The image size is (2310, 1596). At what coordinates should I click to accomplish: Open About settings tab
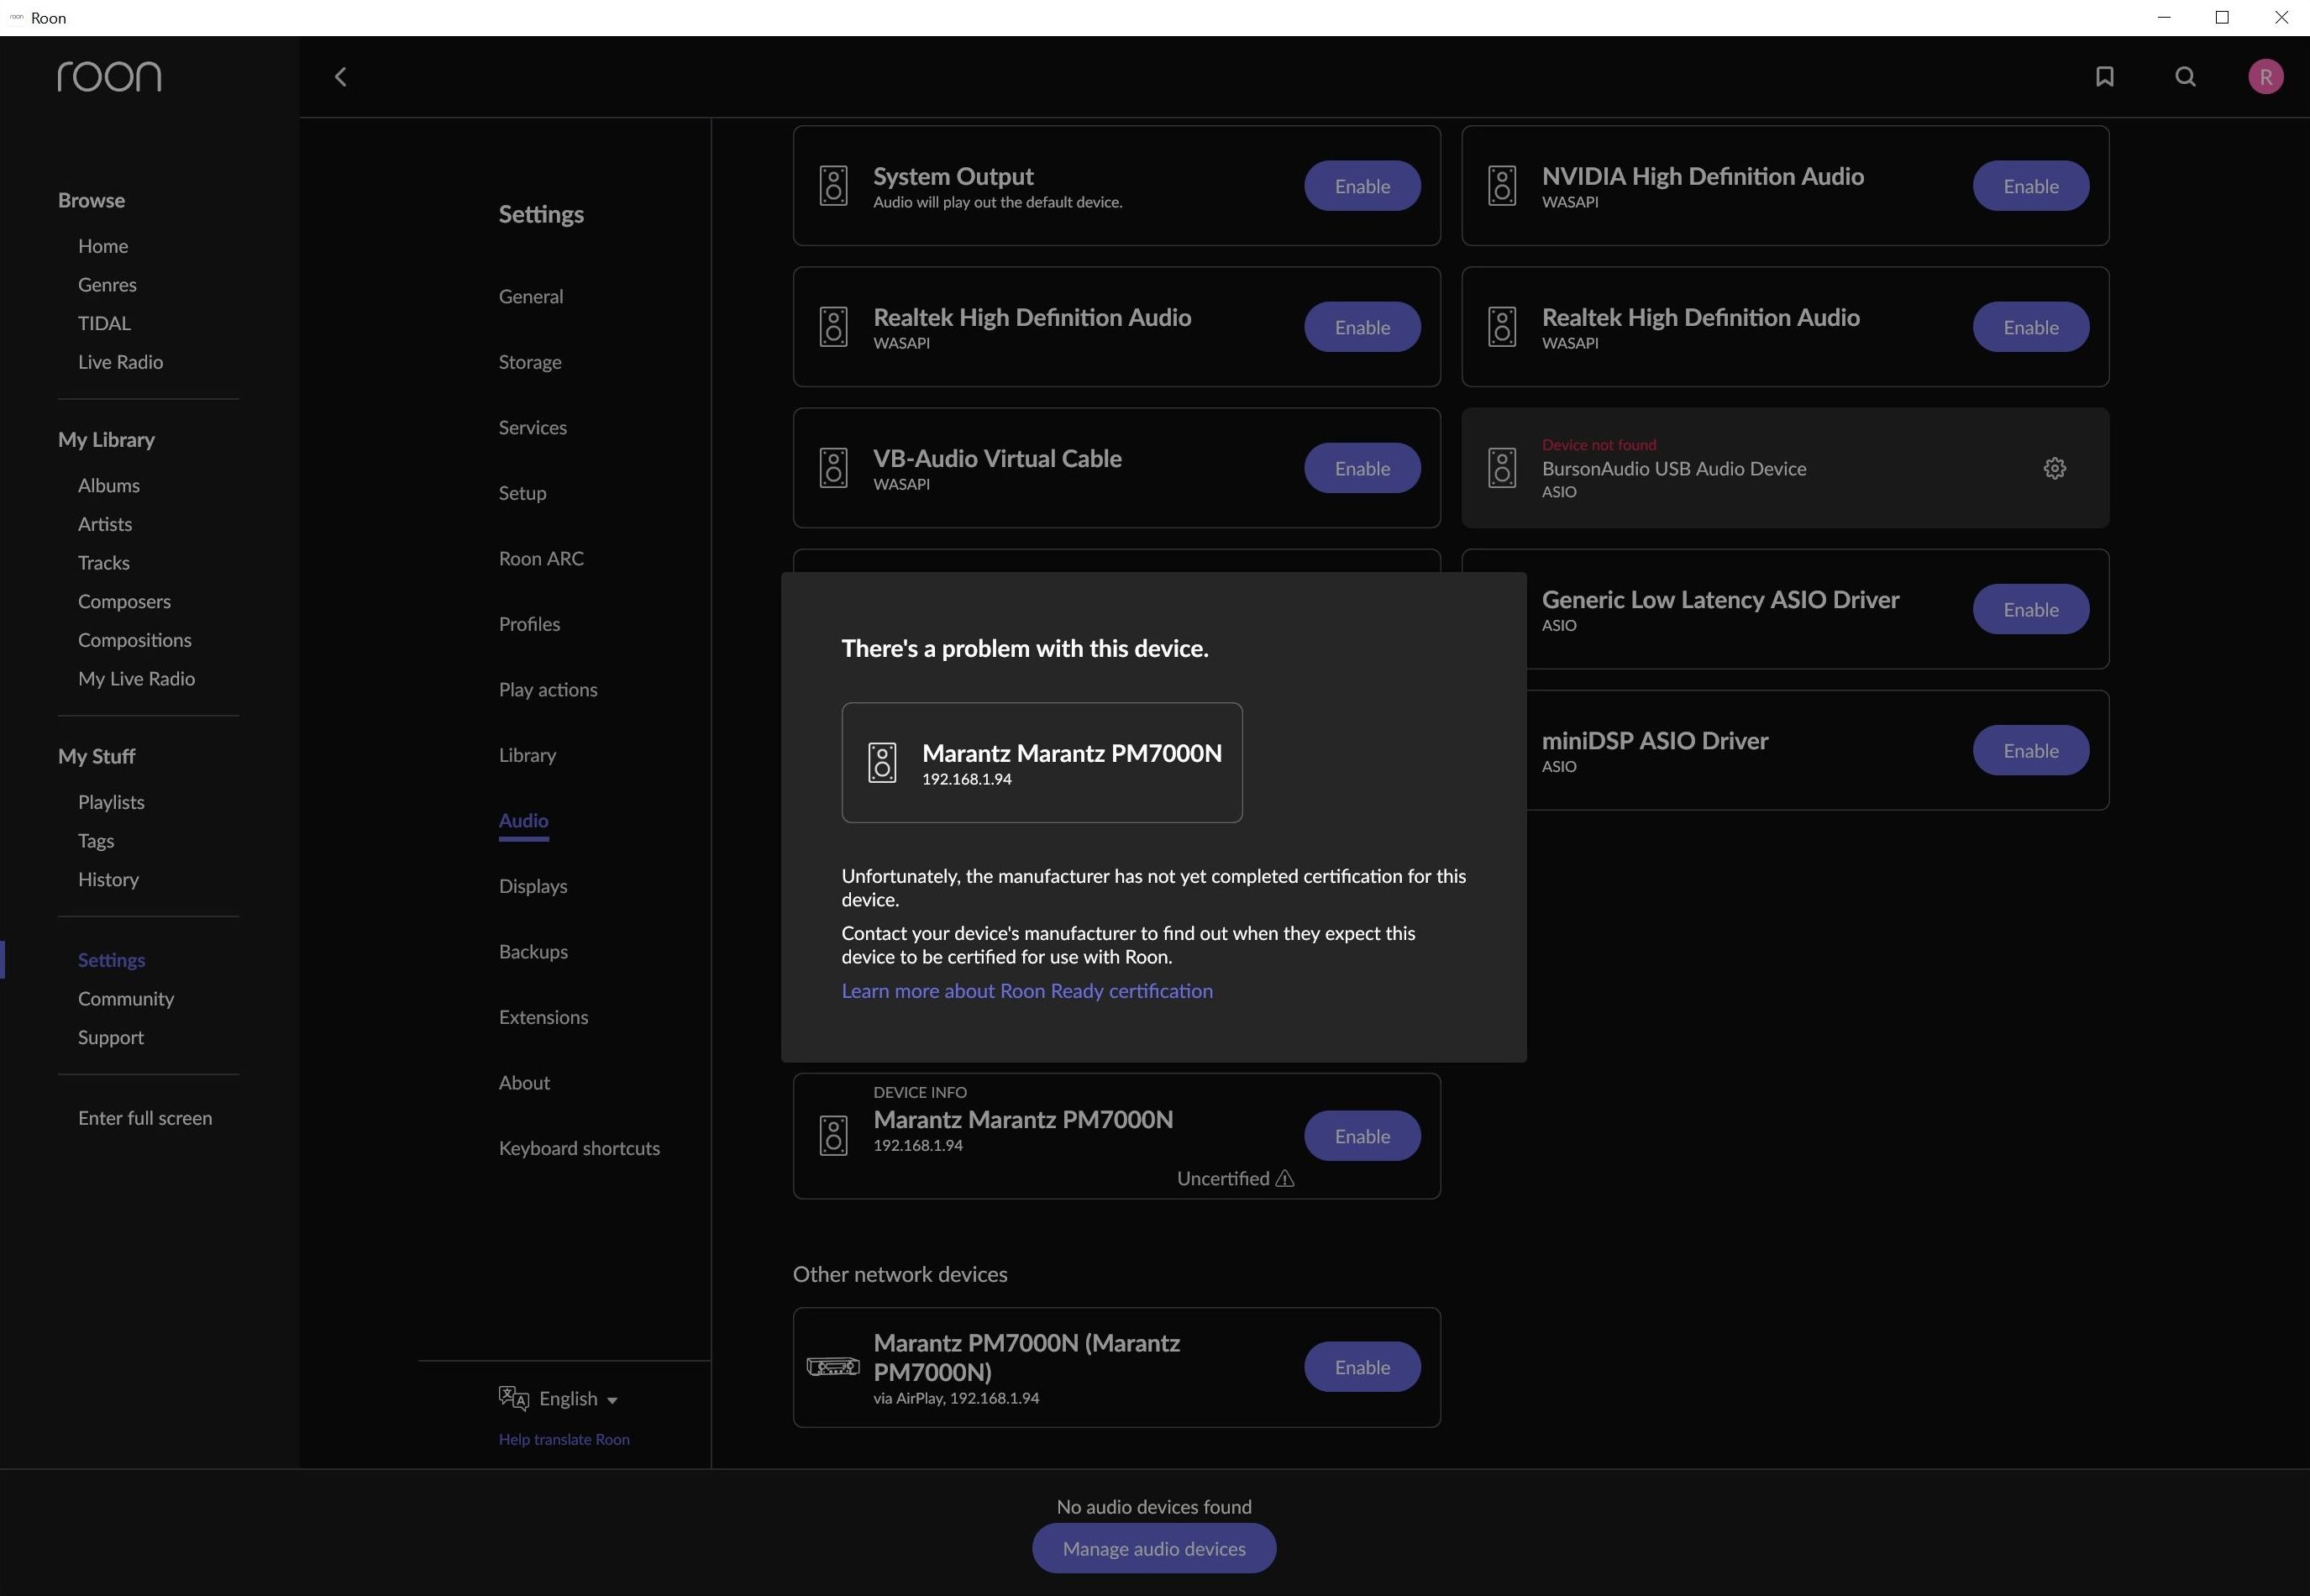pos(524,1083)
